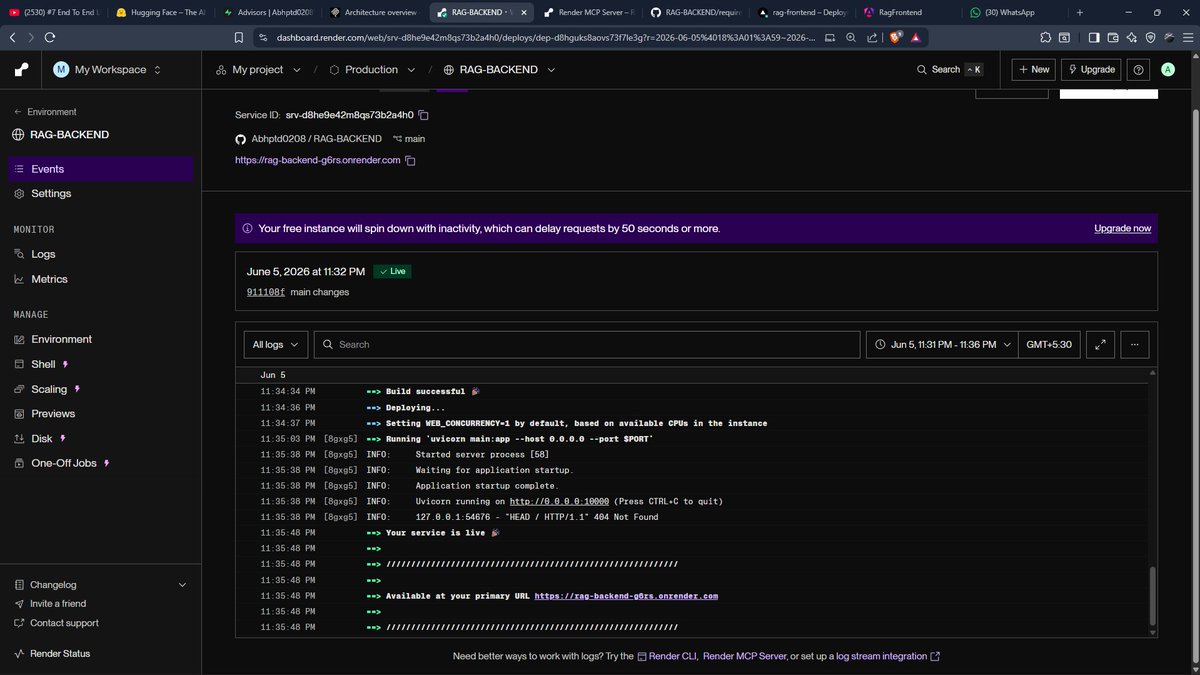Click Upgrade now in banner
Image resolution: width=1200 pixels, height=675 pixels.
pyautogui.click(x=1122, y=229)
